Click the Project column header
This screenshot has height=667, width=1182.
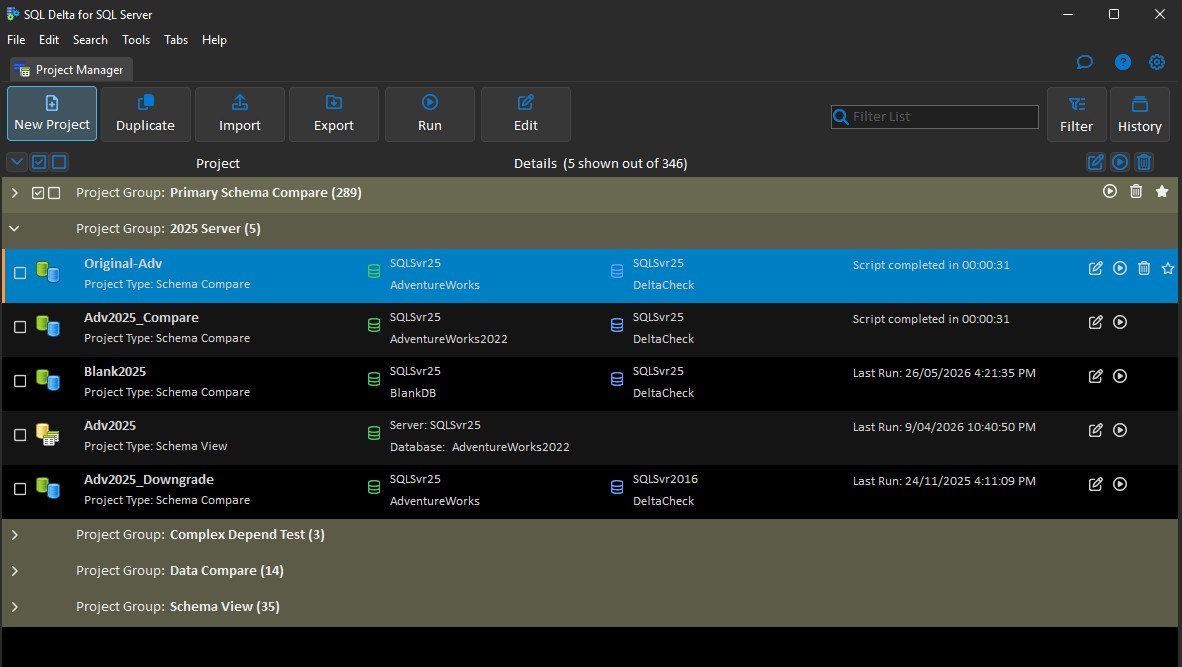tap(218, 164)
